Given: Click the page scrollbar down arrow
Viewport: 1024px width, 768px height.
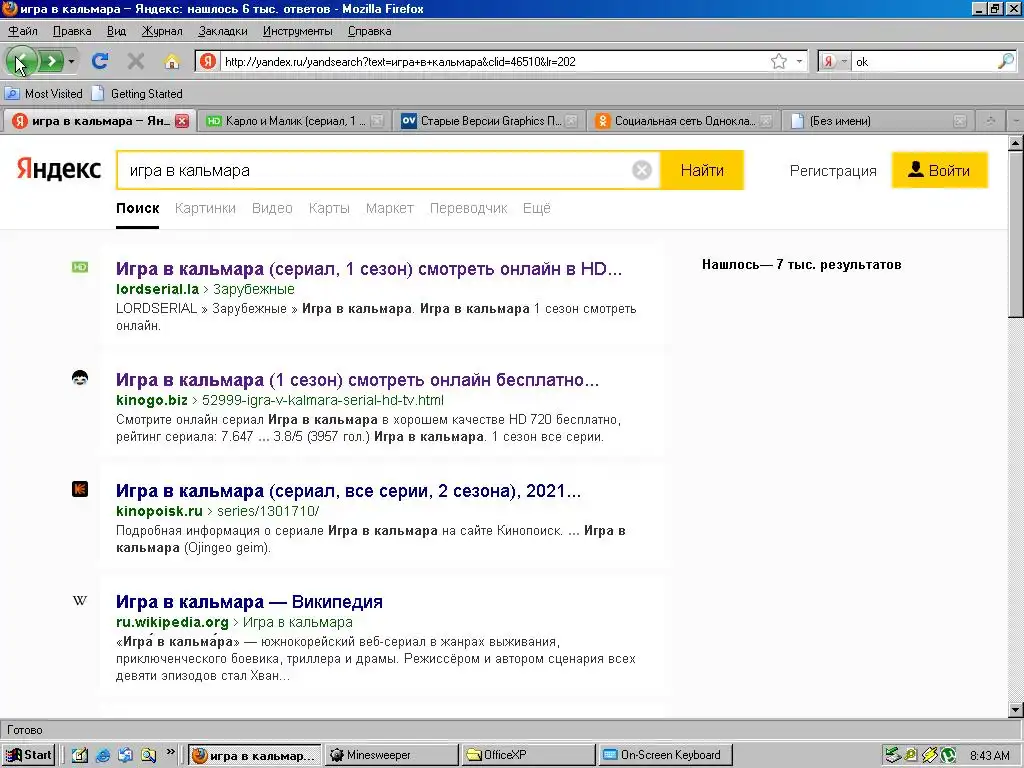Looking at the screenshot, I should 1015,709.
